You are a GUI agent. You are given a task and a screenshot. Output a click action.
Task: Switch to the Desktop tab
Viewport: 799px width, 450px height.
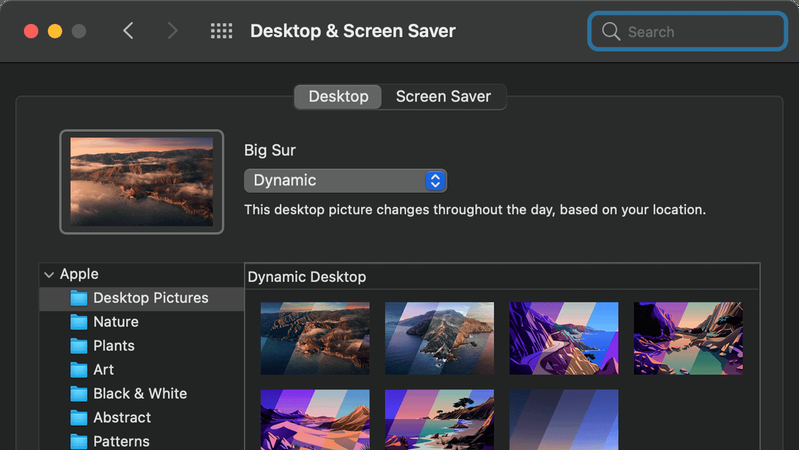coord(338,97)
